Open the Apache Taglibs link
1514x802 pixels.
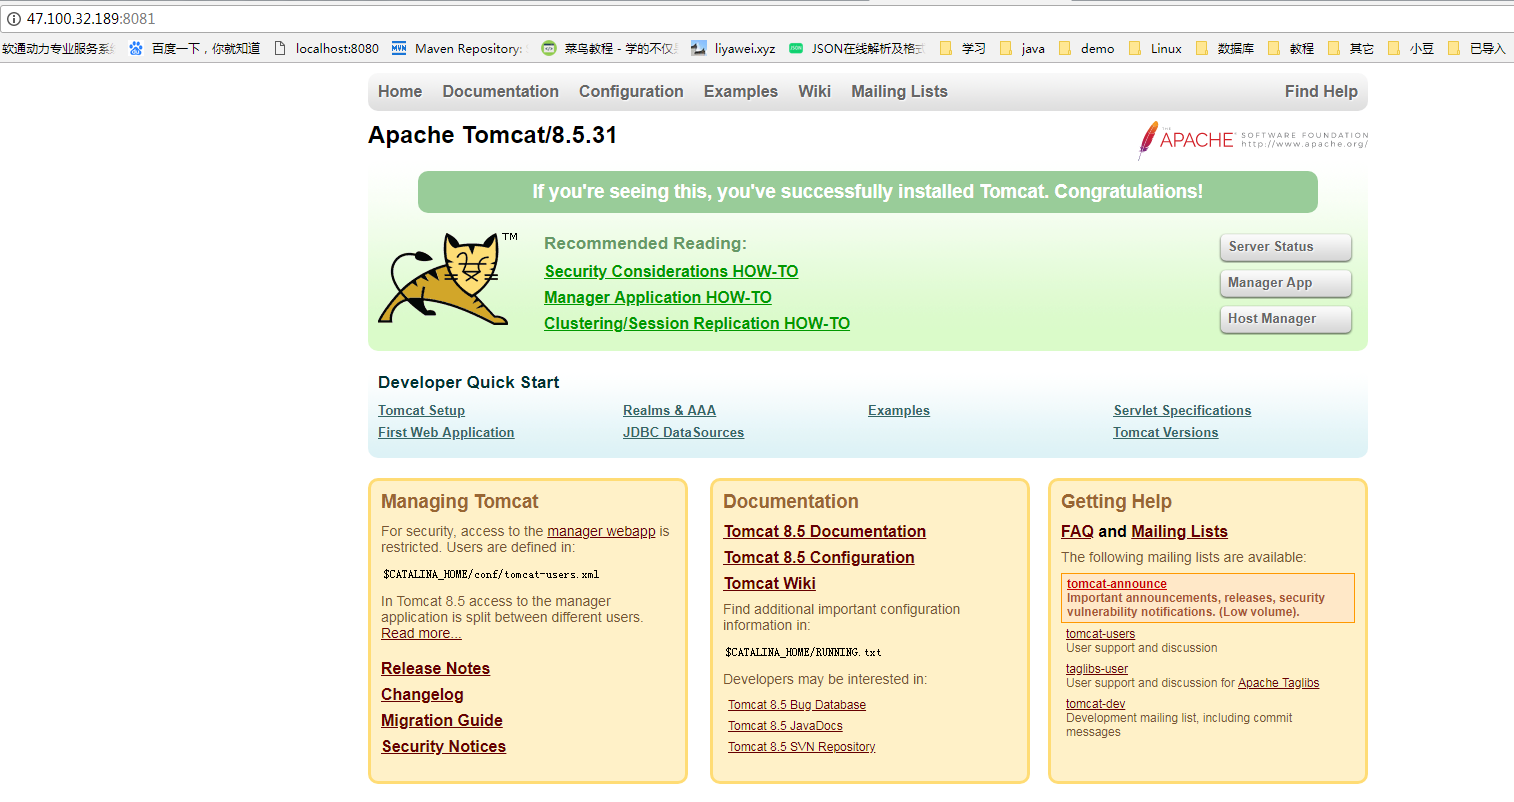pyautogui.click(x=1278, y=683)
